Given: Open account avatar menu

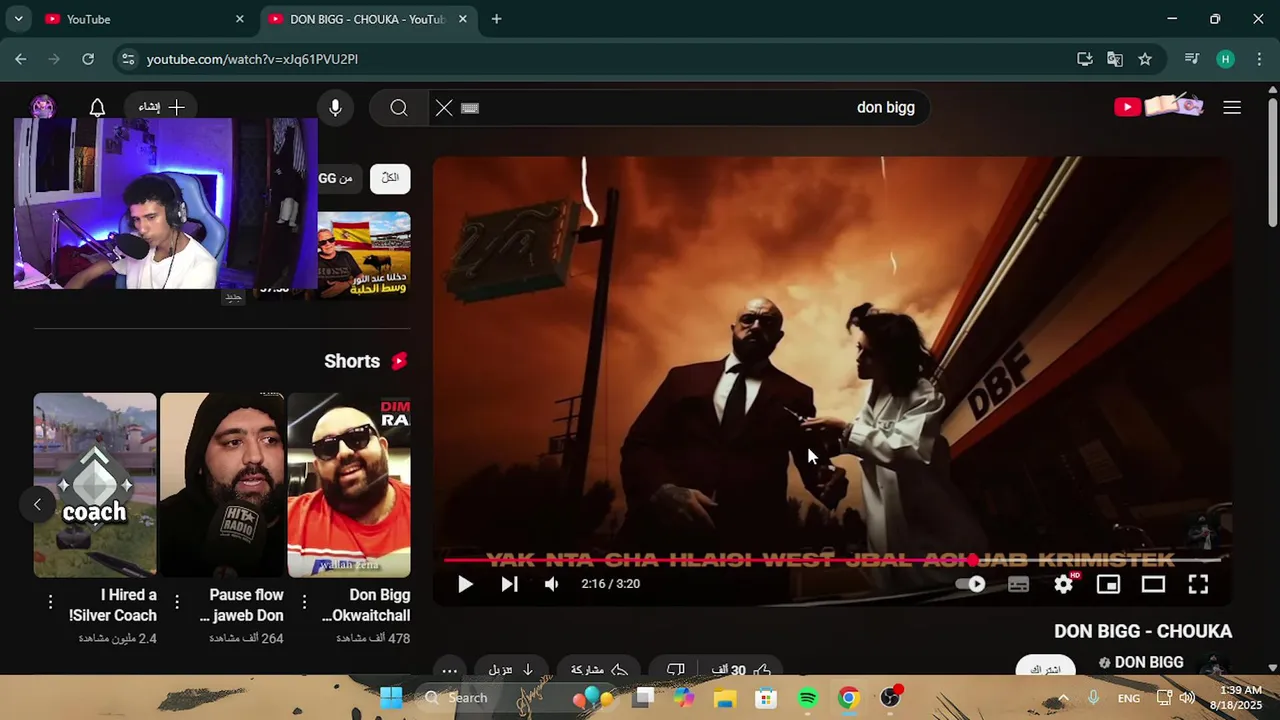Looking at the screenshot, I should pyautogui.click(x=43, y=106).
